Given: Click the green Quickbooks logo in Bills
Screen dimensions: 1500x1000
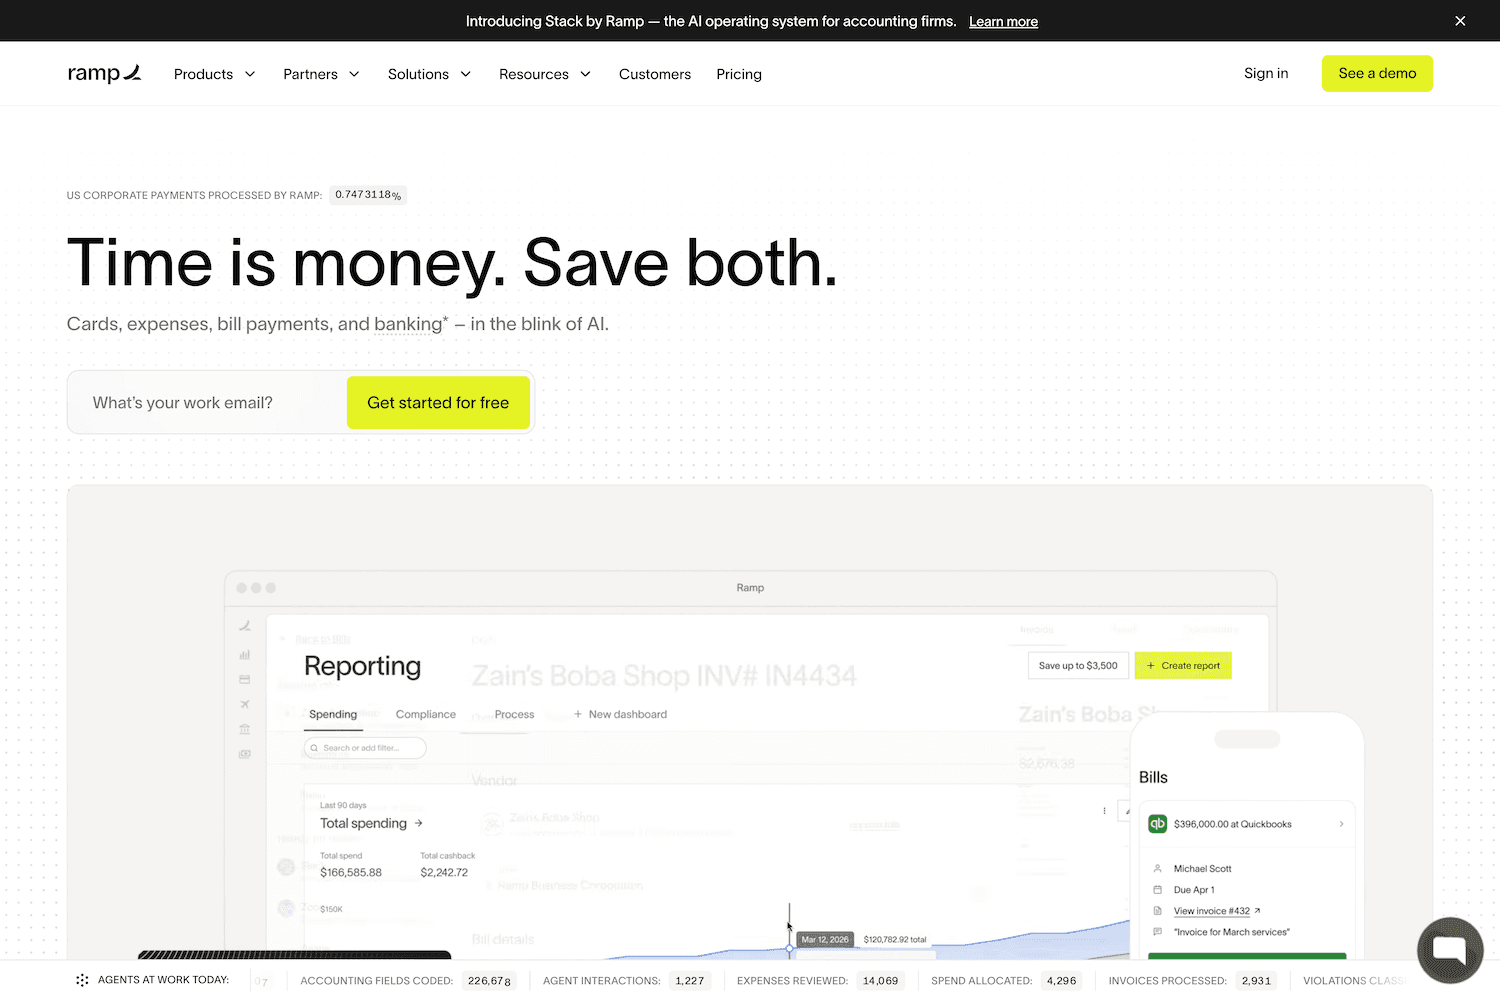Looking at the screenshot, I should tap(1157, 824).
